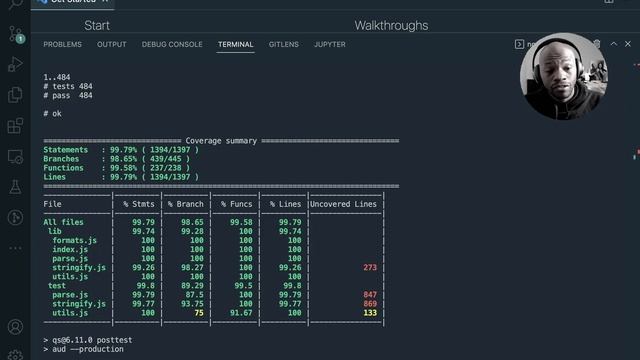The image size is (640, 360).
Task: Click the Start heading
Action: click(97, 26)
